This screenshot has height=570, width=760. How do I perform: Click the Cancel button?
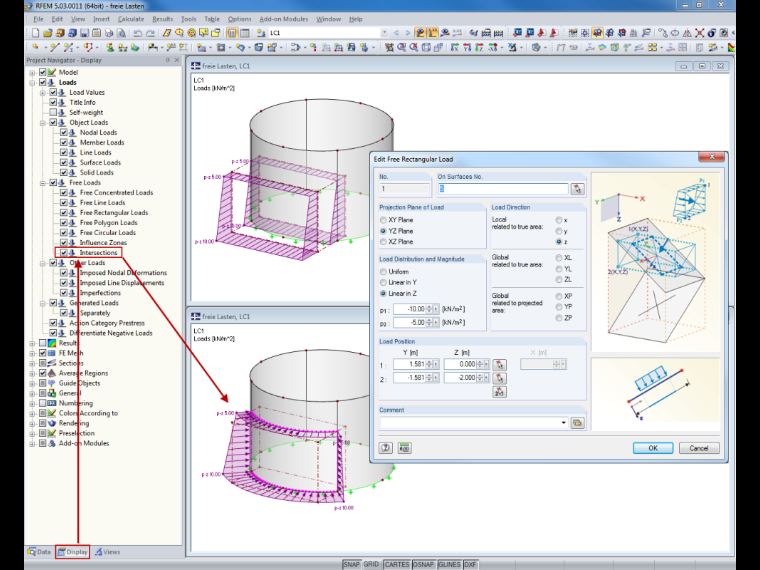coord(698,448)
